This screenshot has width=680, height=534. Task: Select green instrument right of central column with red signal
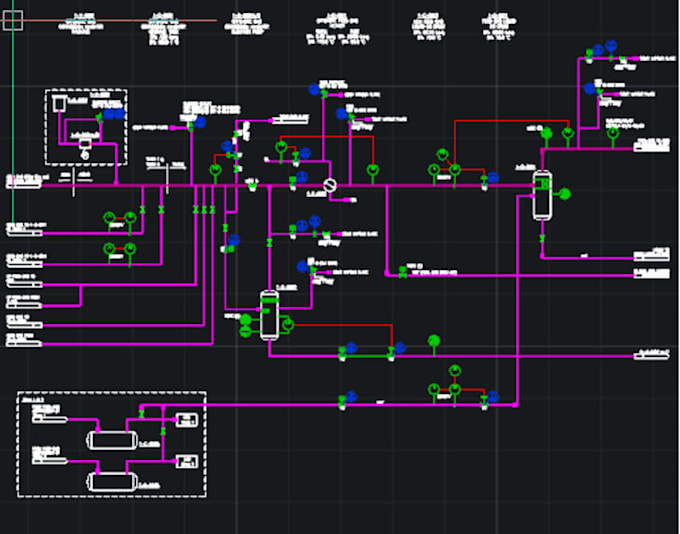288,324
